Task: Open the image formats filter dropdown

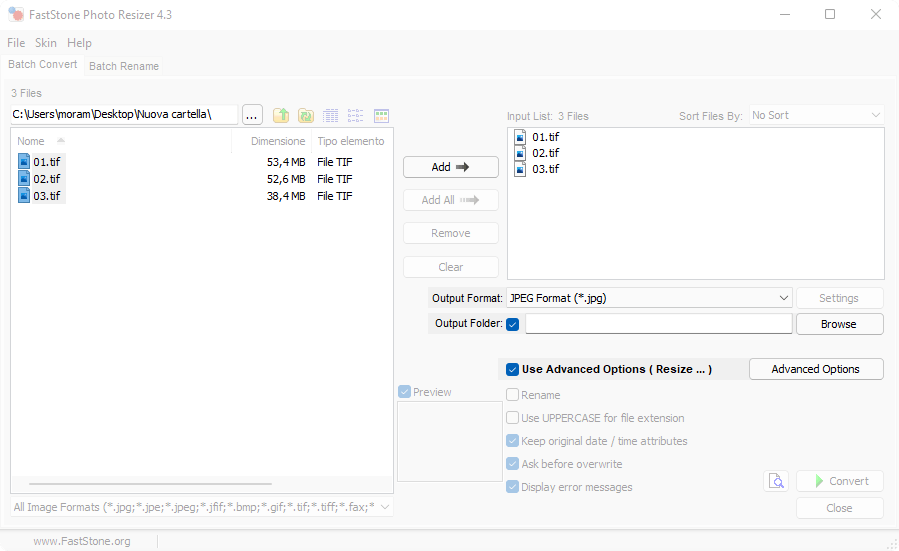Action: [x=202, y=507]
